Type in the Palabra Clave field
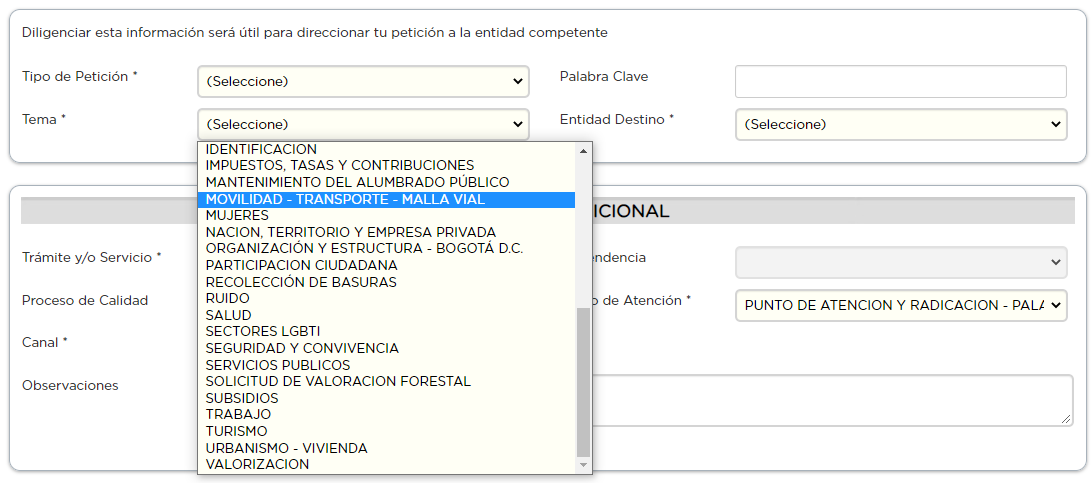The image size is (1092, 483). point(901,81)
